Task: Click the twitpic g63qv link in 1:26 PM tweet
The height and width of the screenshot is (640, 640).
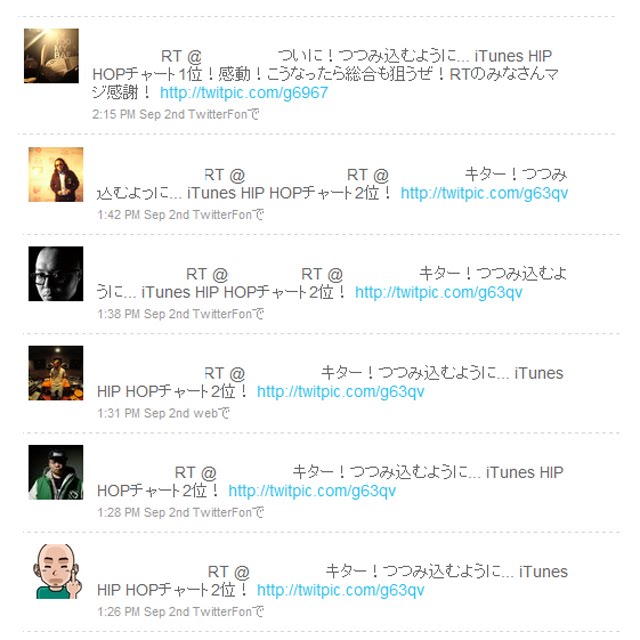Action: (x=340, y=590)
